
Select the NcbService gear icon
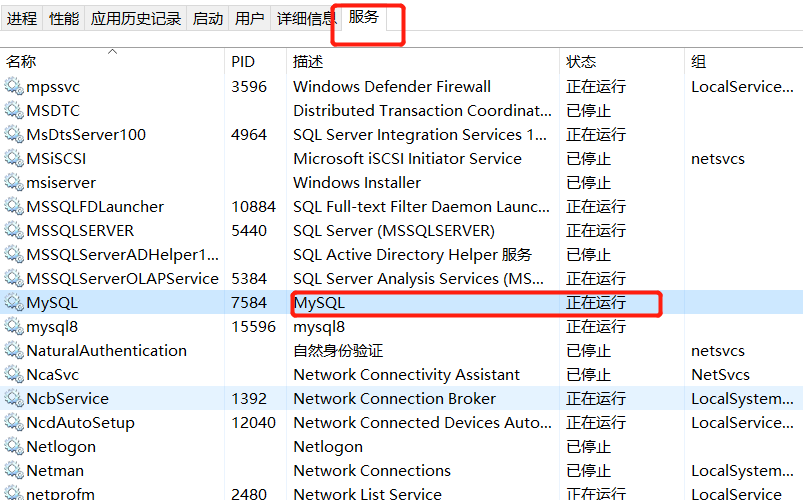(x=14, y=398)
